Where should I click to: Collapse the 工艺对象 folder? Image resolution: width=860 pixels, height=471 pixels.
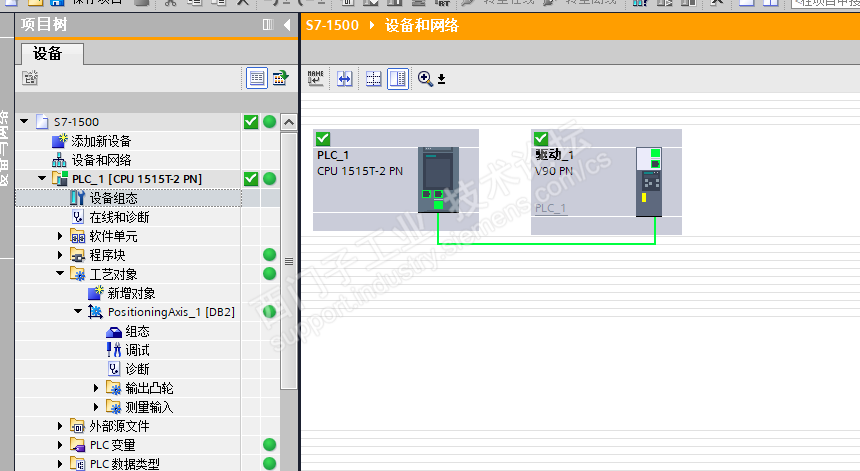click(x=60, y=273)
